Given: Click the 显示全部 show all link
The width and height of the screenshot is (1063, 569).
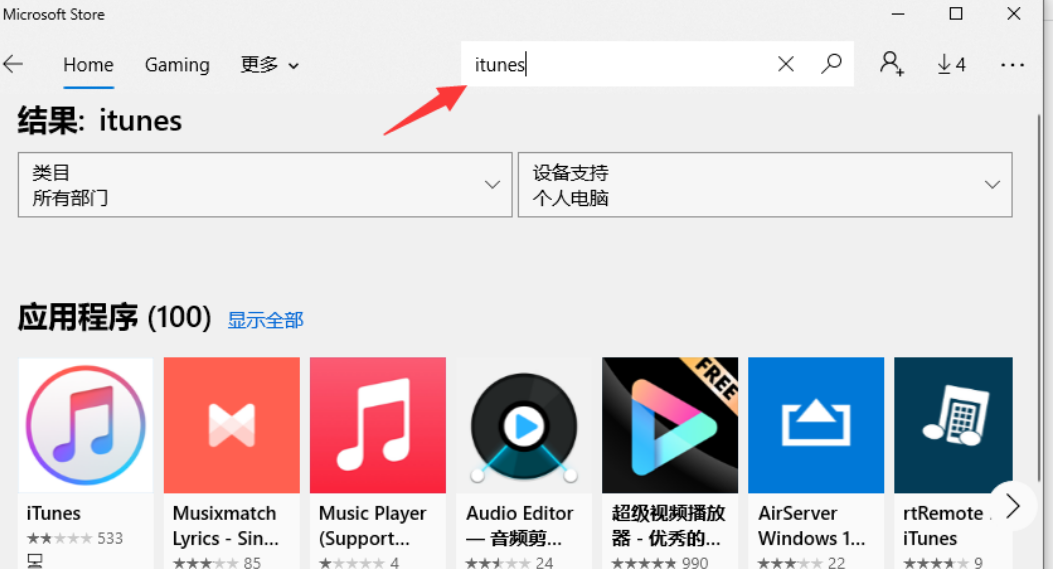Looking at the screenshot, I should pyautogui.click(x=265, y=320).
